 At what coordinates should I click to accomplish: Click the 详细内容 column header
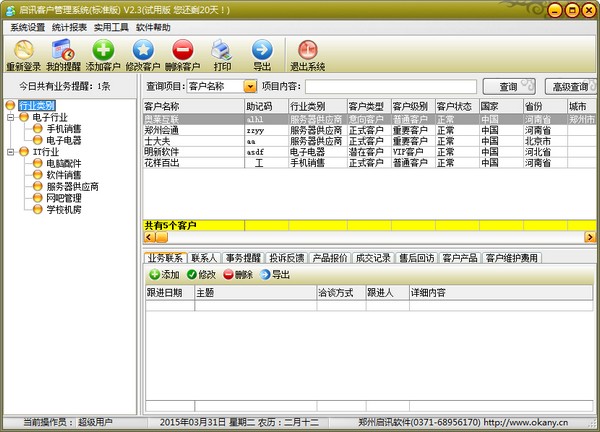point(501,293)
